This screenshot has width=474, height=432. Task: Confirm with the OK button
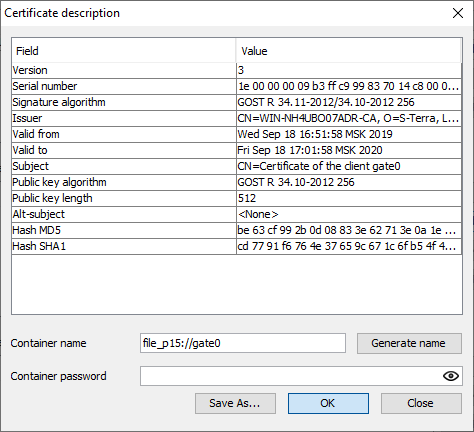[x=328, y=403]
